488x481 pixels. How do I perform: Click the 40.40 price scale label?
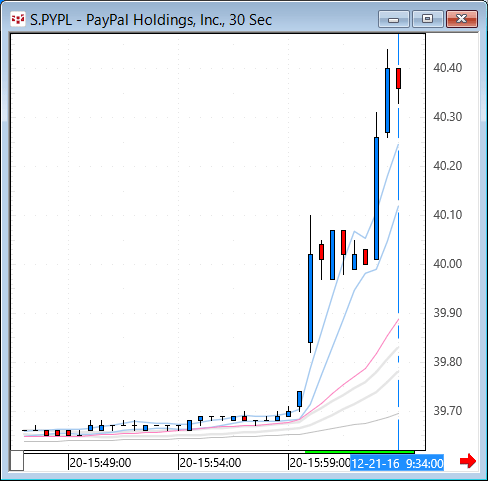448,68
